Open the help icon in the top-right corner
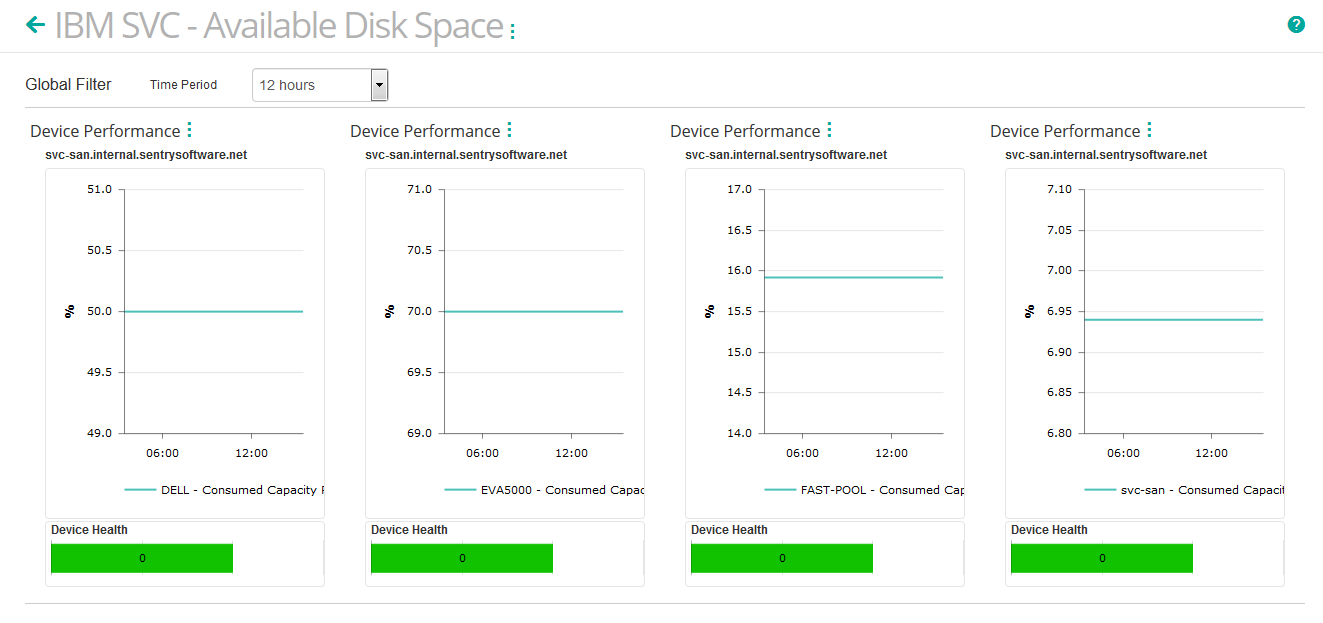 click(x=1297, y=23)
